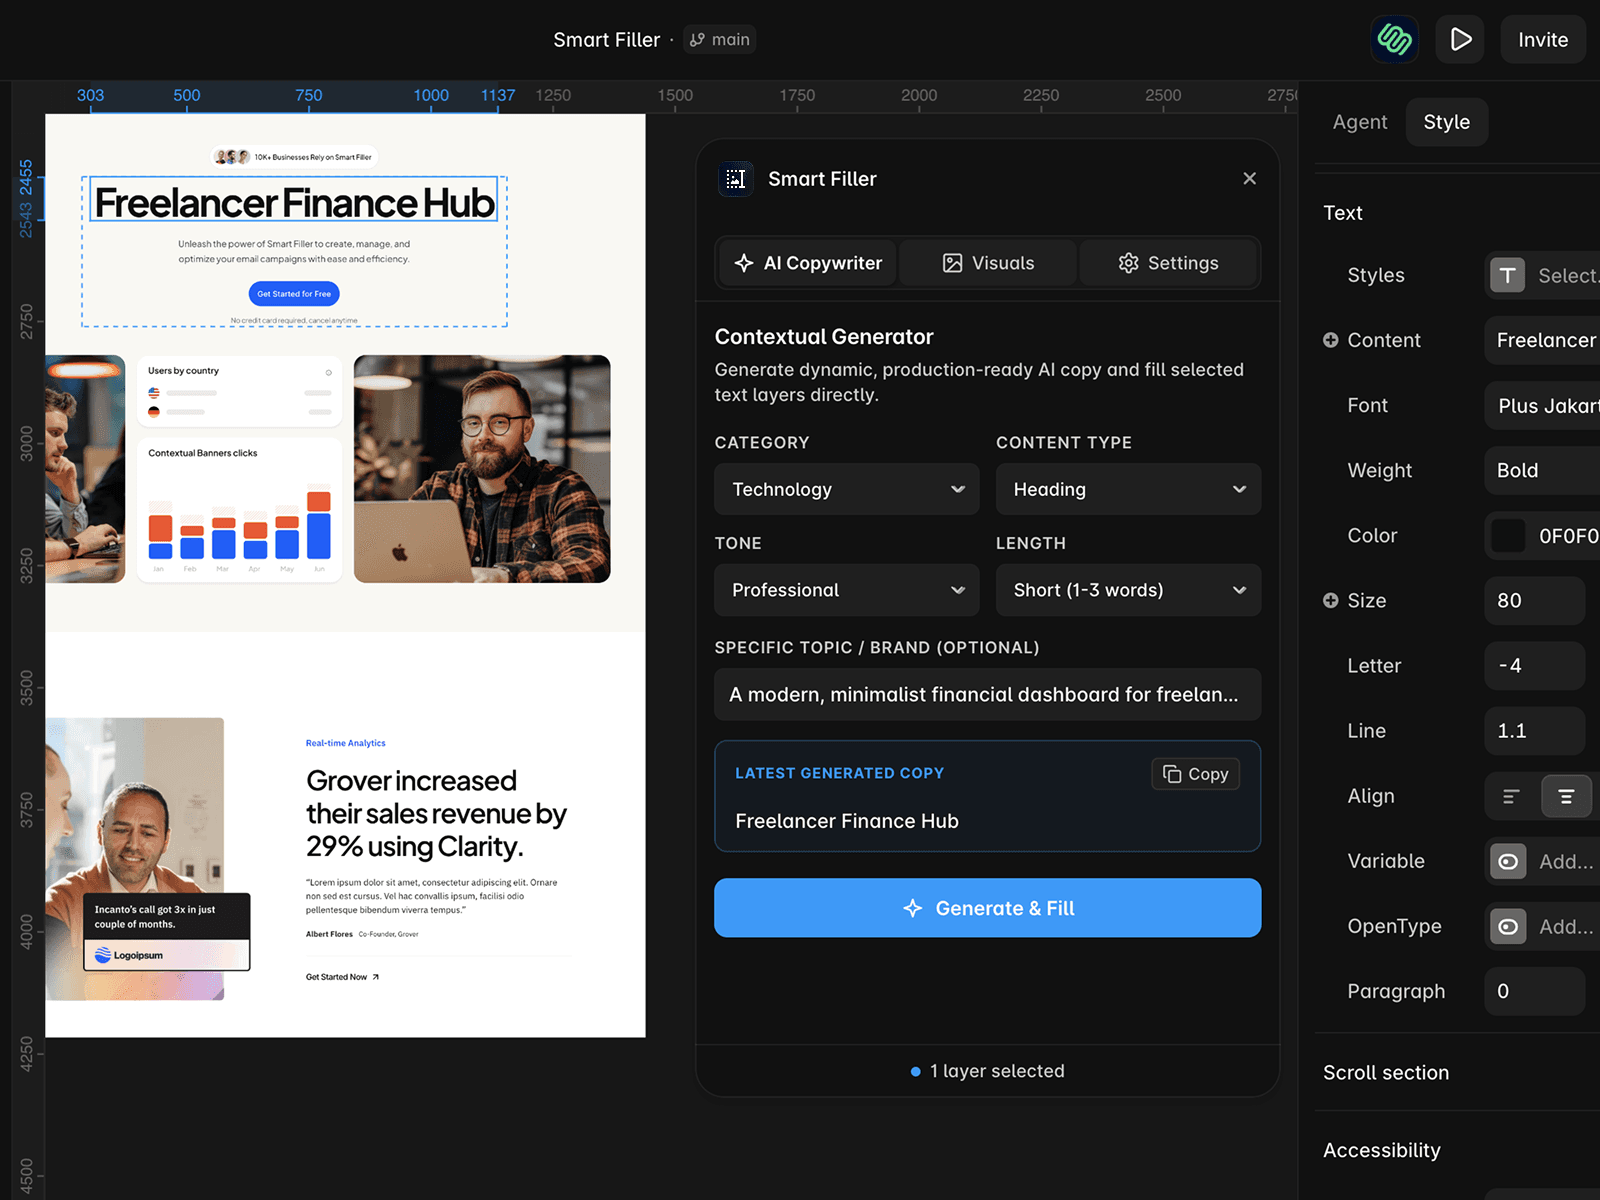This screenshot has height=1200, width=1600.
Task: Select the Freelancer Finance Hub heading on canvas
Action: coord(294,202)
